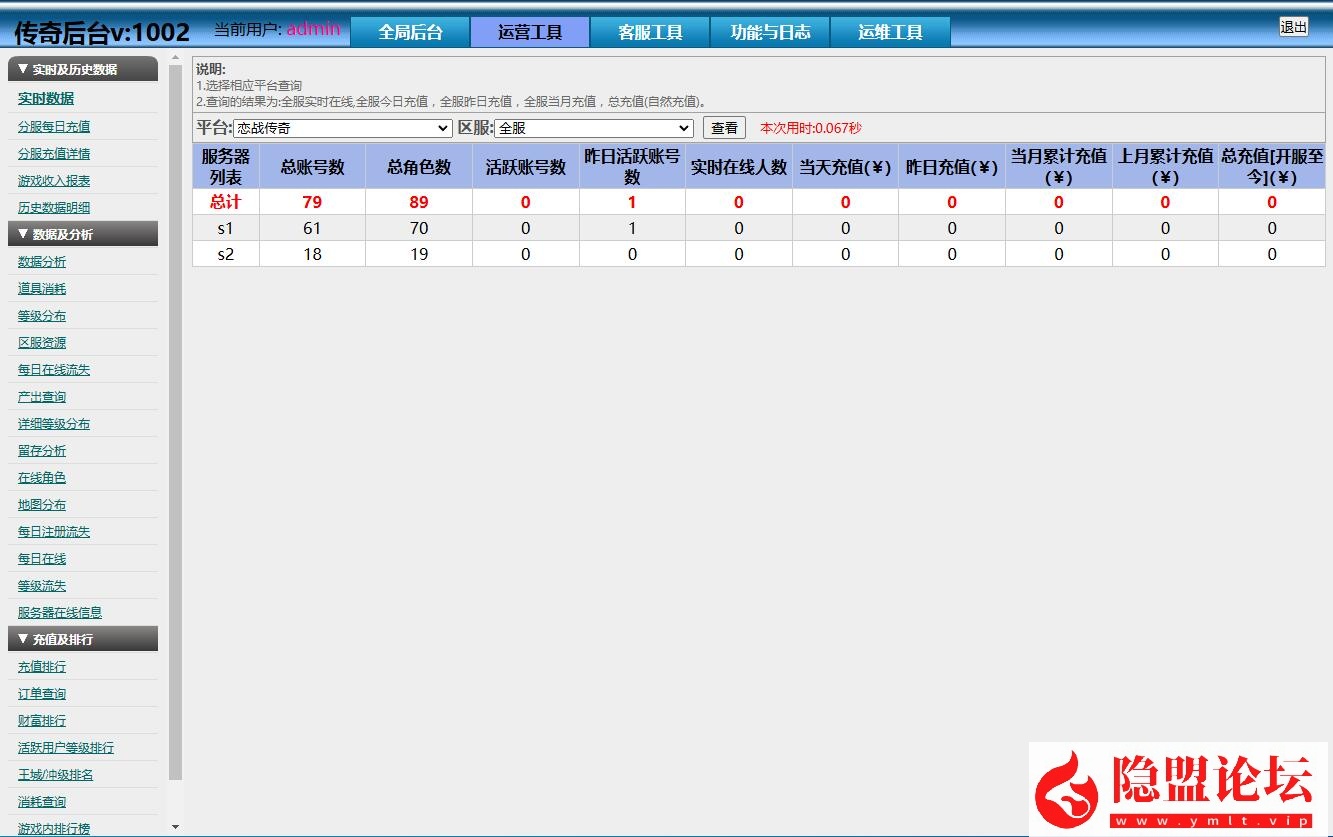Open the 留存分析 sidebar link

42,451
